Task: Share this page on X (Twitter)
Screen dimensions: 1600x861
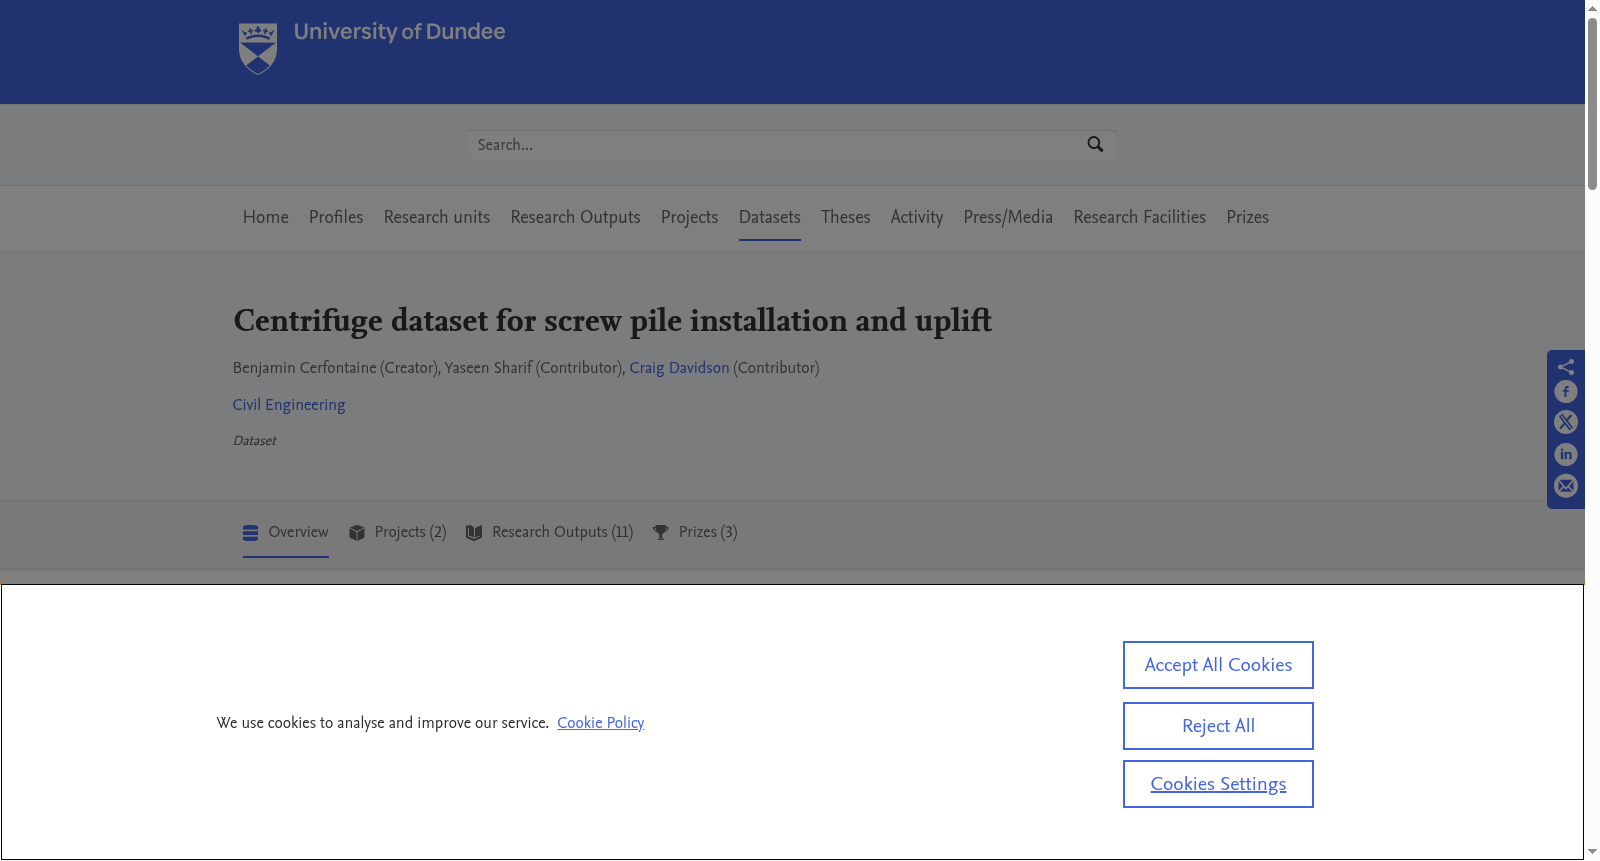Action: [1566, 423]
